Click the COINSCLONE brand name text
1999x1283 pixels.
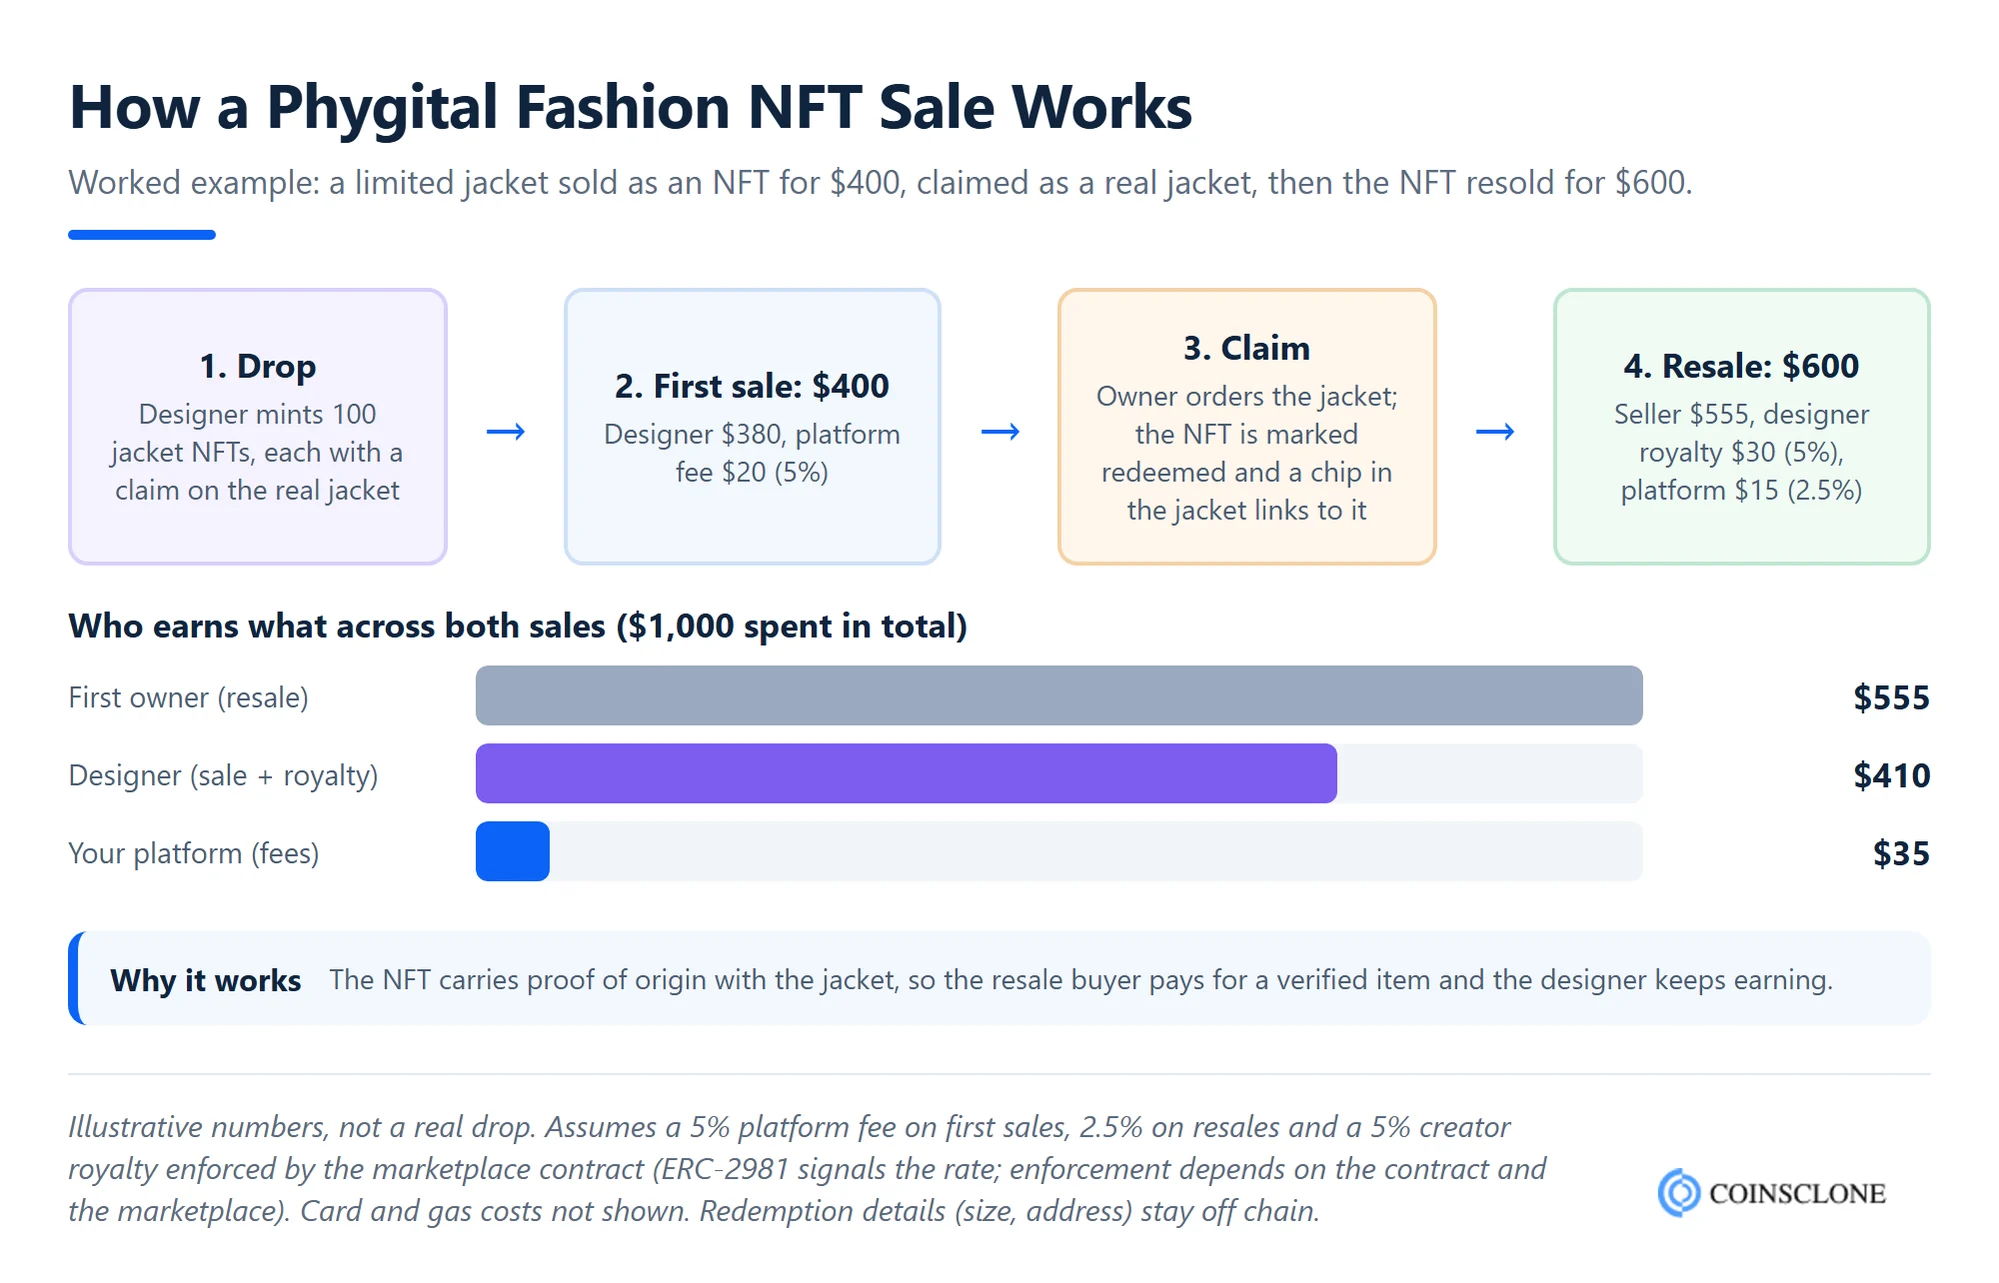[1797, 1193]
